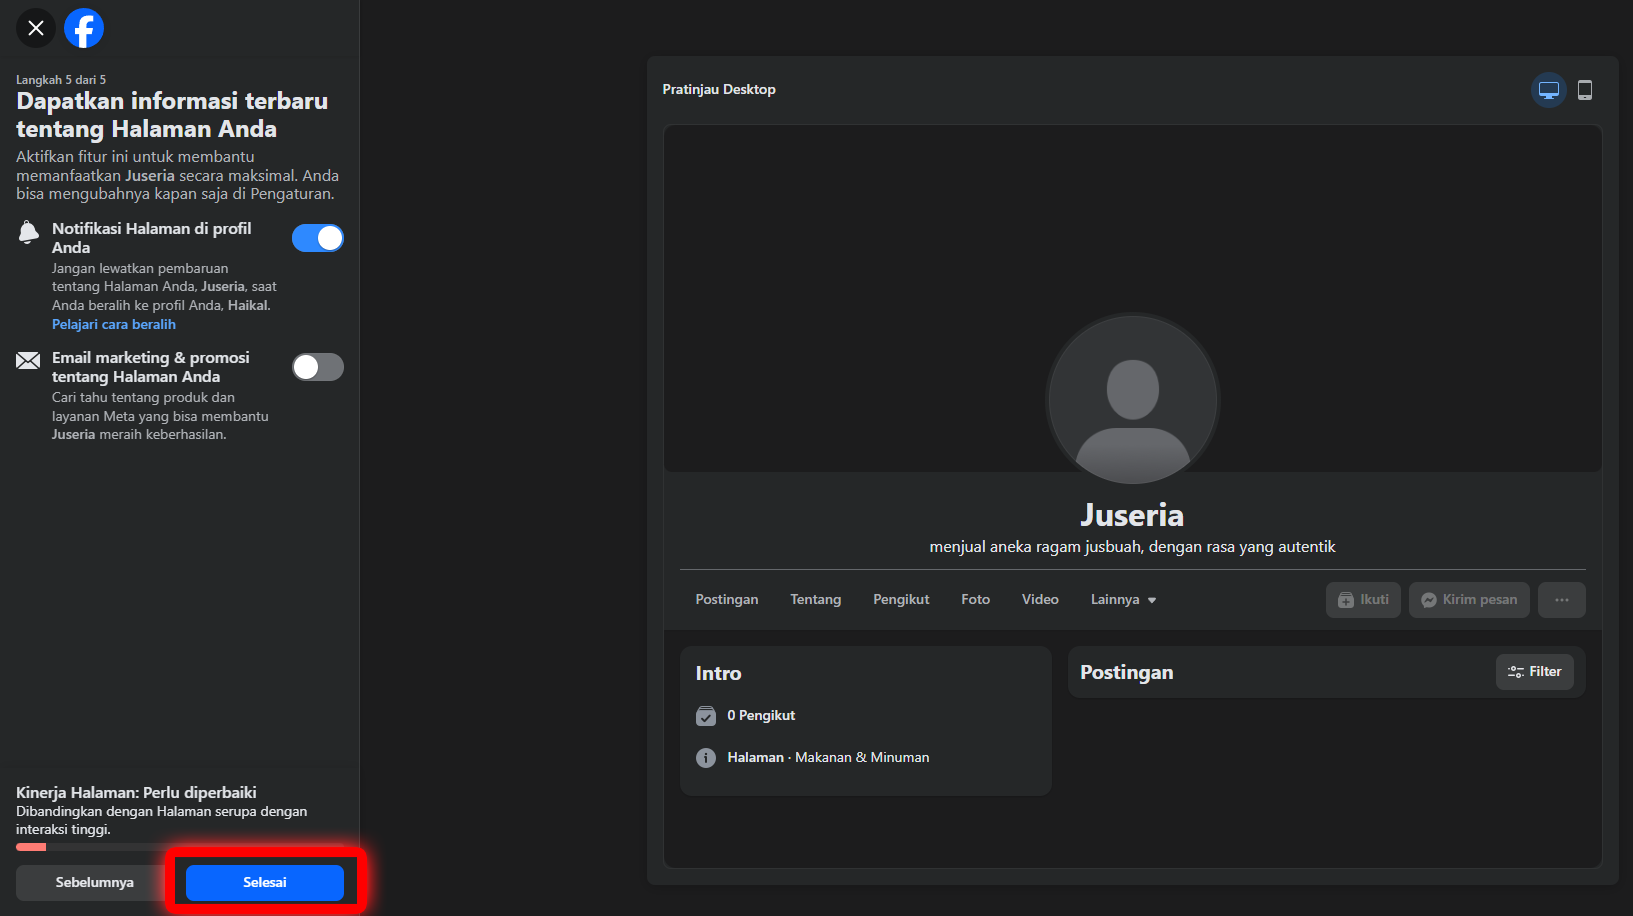Click the blue Selesai button

pos(265,882)
